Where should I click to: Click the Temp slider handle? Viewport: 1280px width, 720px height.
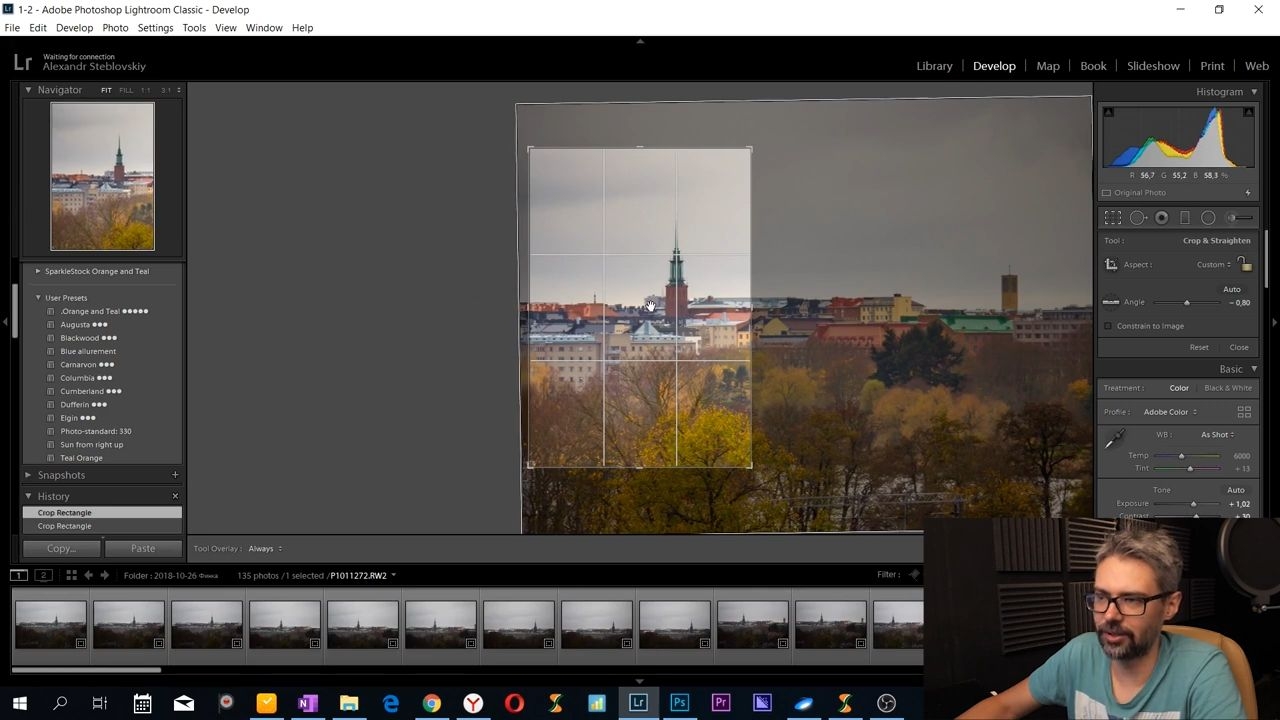click(x=1181, y=456)
